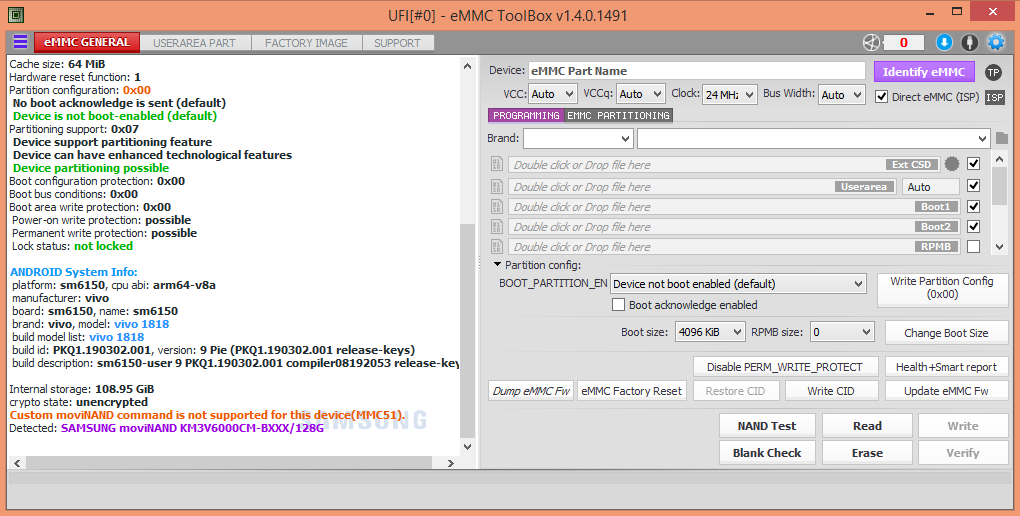Click Write CID button
1020x516 pixels.
[831, 390]
